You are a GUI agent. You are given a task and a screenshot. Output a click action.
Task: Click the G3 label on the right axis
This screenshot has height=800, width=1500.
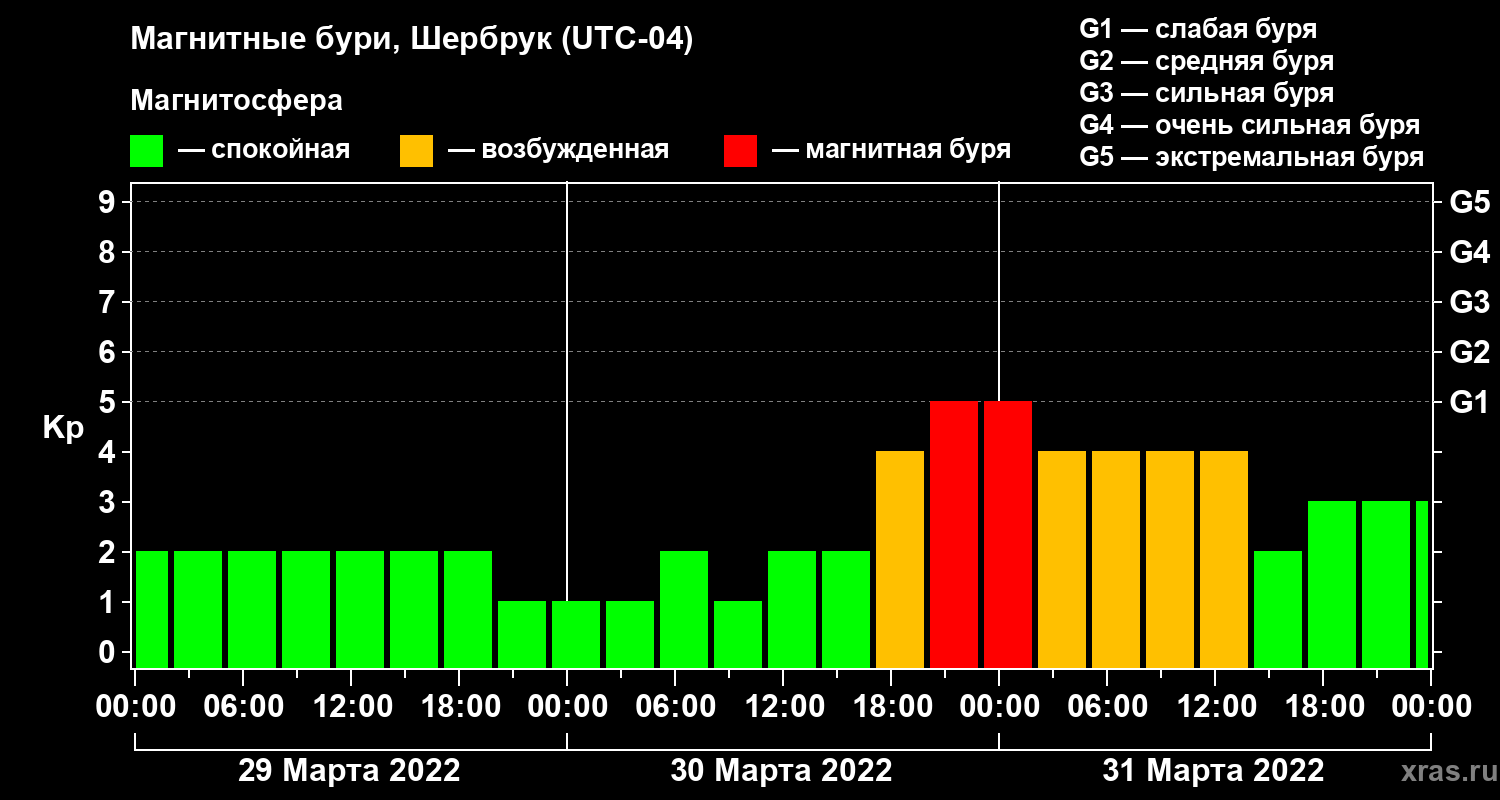(x=1469, y=302)
